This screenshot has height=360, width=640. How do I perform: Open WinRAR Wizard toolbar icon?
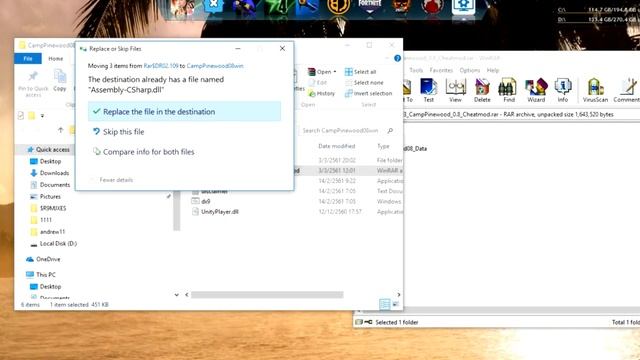[536, 90]
